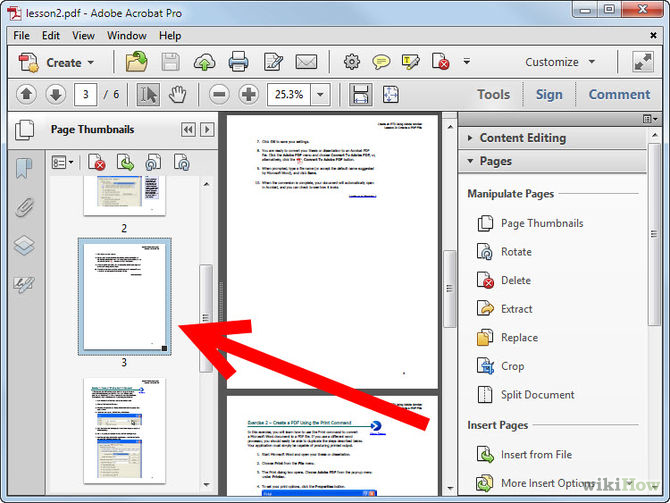Open the Signatures sidebar panel
Screen dimensions: 670x503
click(24, 284)
